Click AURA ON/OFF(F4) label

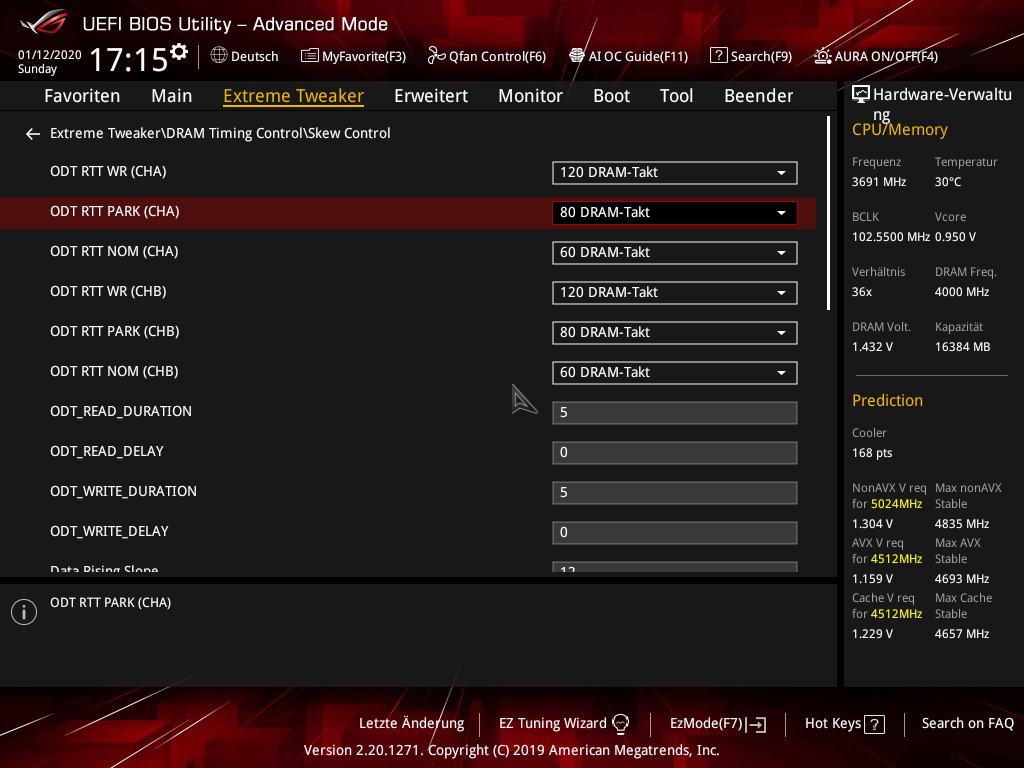pyautogui.click(x=886, y=56)
